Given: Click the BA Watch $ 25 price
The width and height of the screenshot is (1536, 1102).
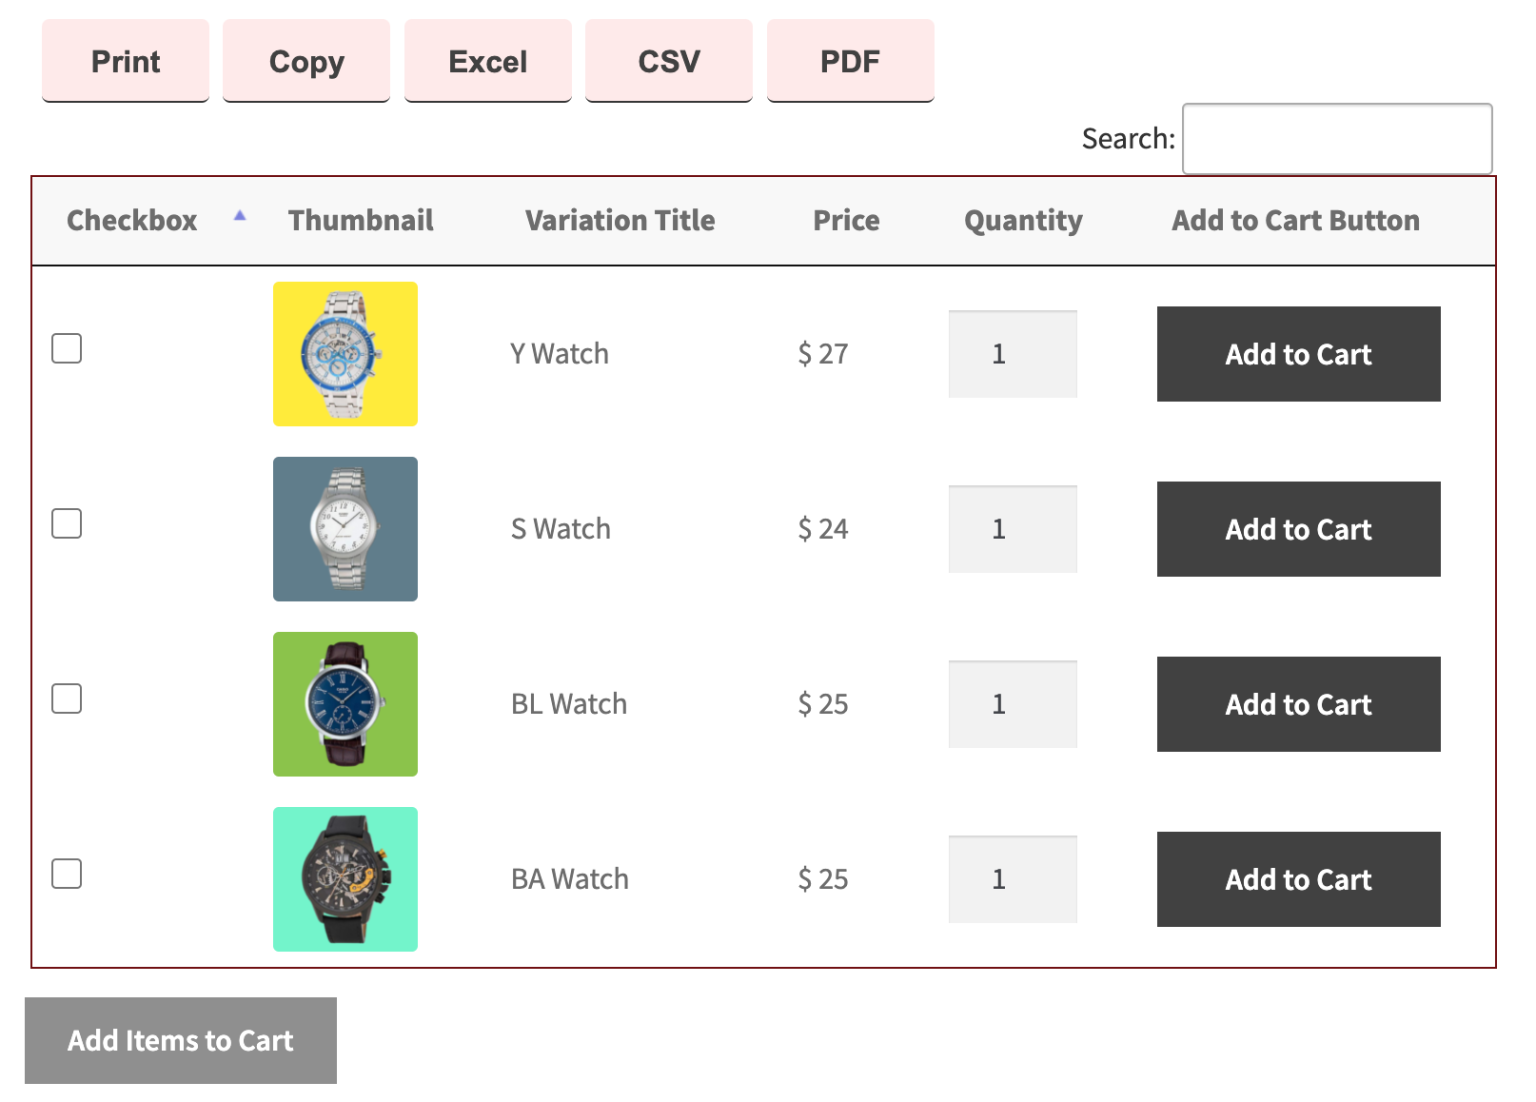Looking at the screenshot, I should (x=823, y=879).
